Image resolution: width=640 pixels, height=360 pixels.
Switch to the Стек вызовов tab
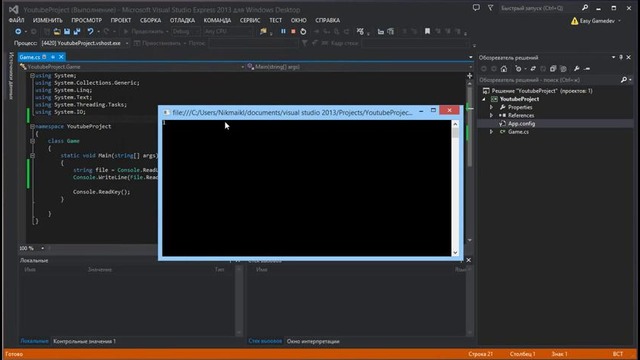click(x=265, y=341)
